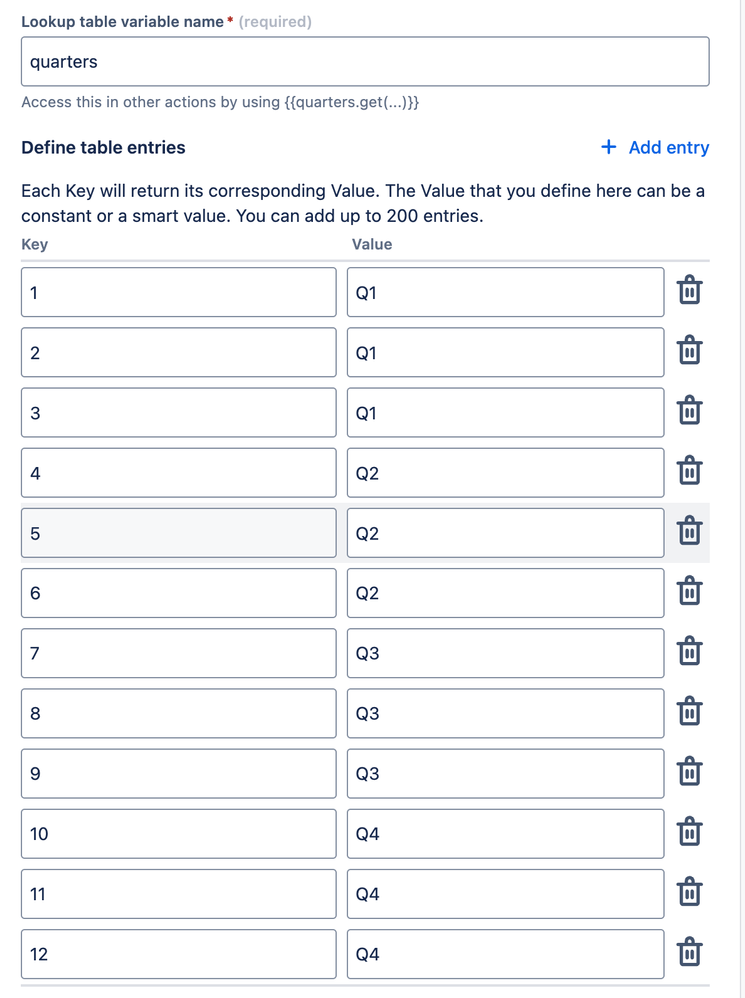This screenshot has height=998, width=745.
Task: Remove the row mapping 5 to Q2
Action: [689, 532]
